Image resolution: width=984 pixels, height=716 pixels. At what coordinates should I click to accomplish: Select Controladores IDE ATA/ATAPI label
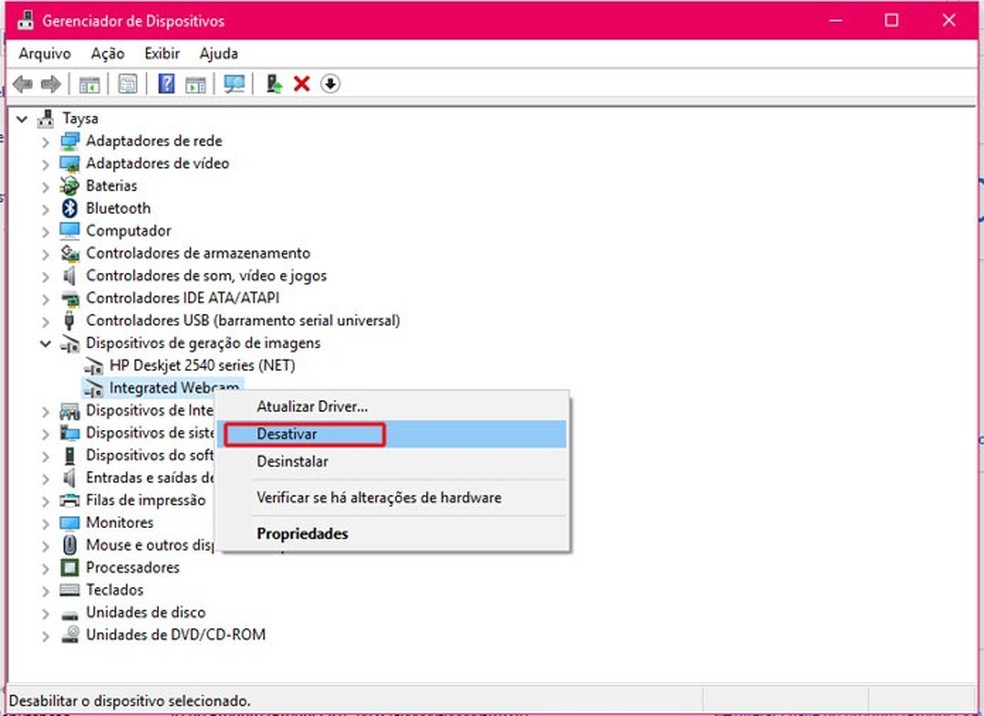pos(183,298)
